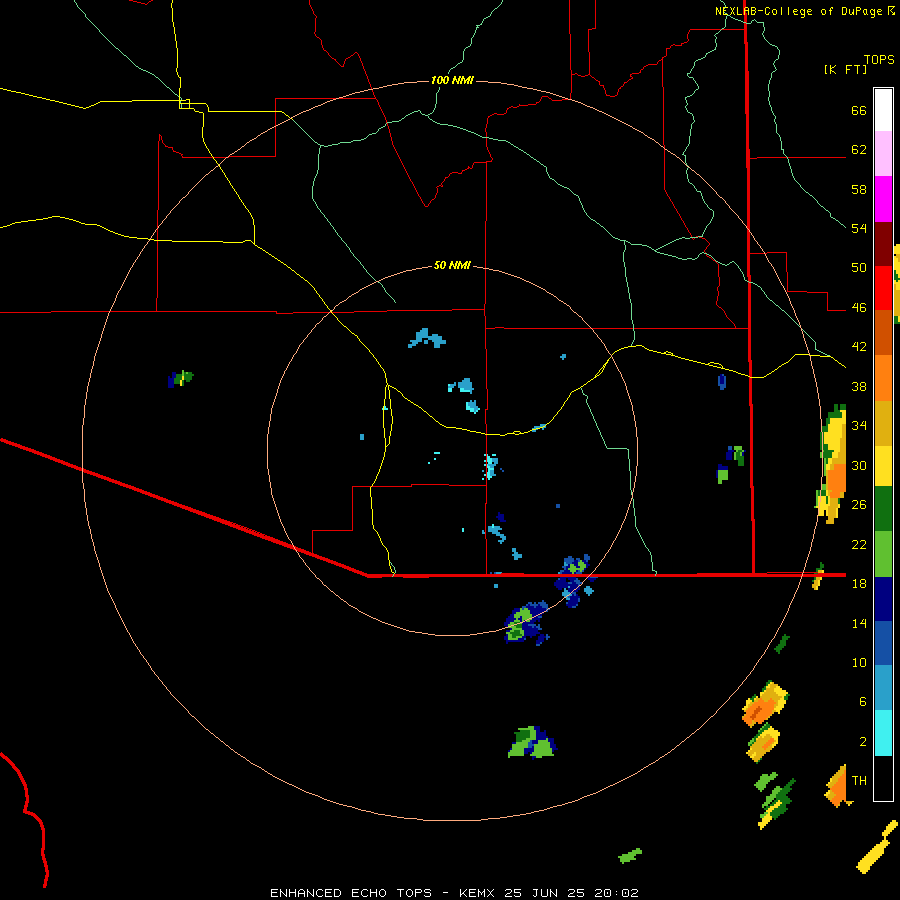Click the legend value 38

tap(859, 386)
